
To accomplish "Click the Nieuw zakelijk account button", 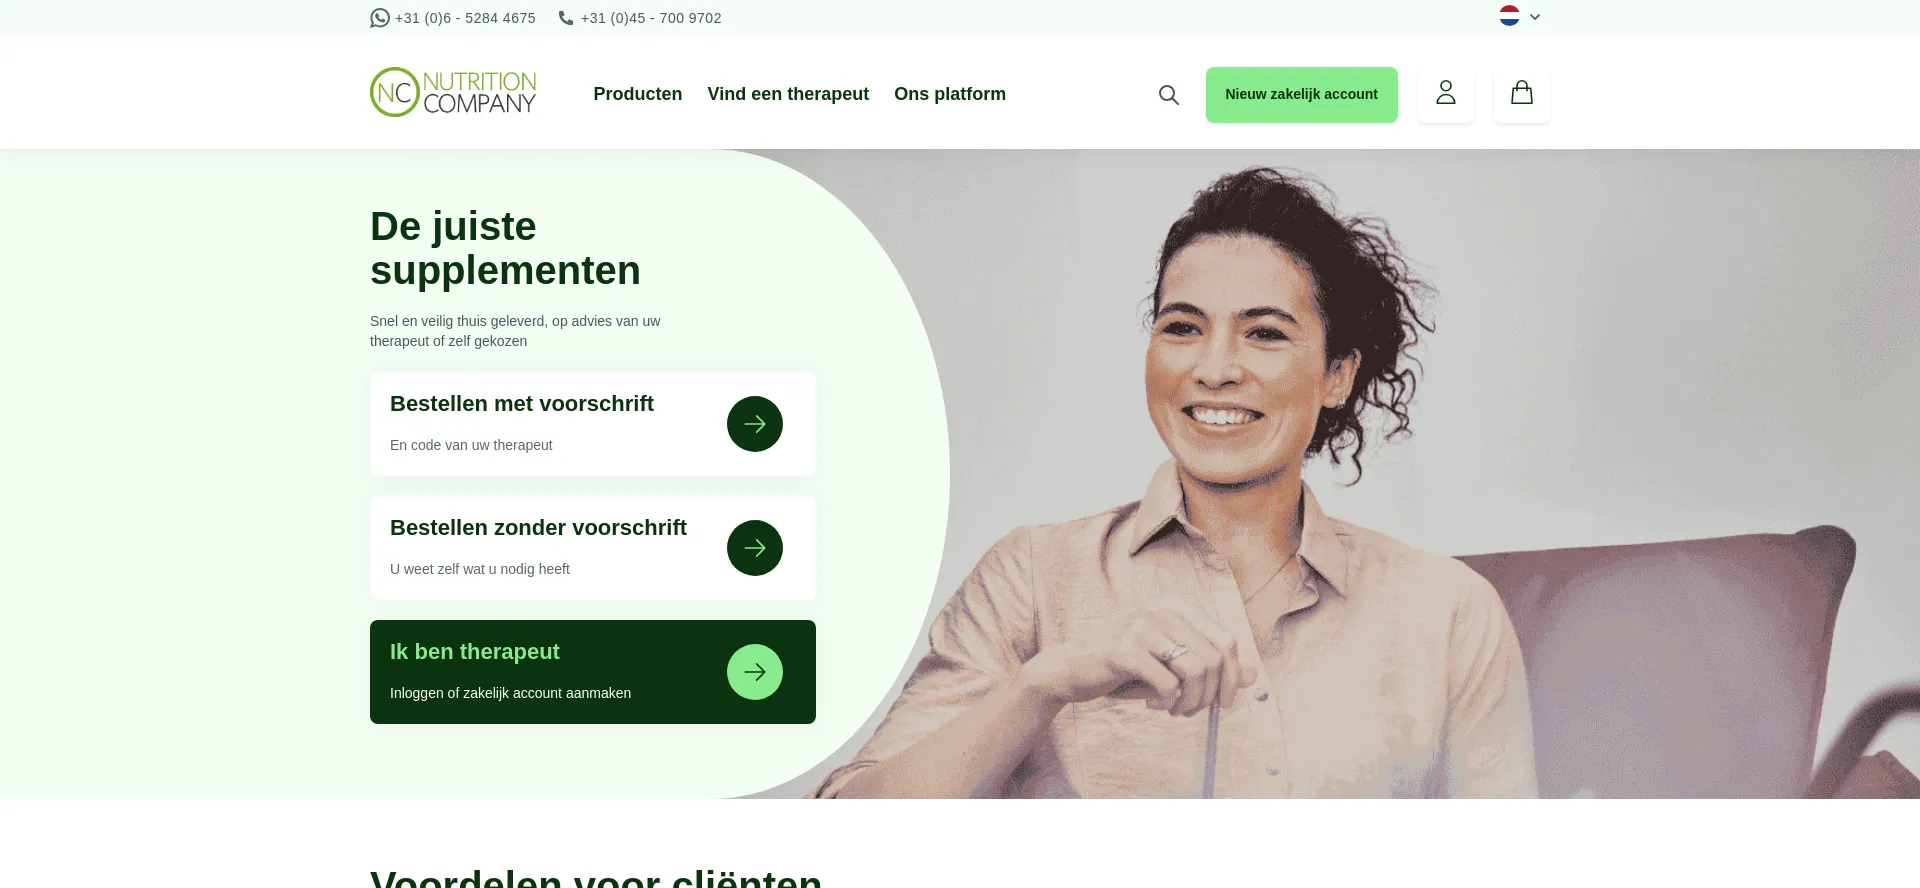I will (x=1302, y=95).
